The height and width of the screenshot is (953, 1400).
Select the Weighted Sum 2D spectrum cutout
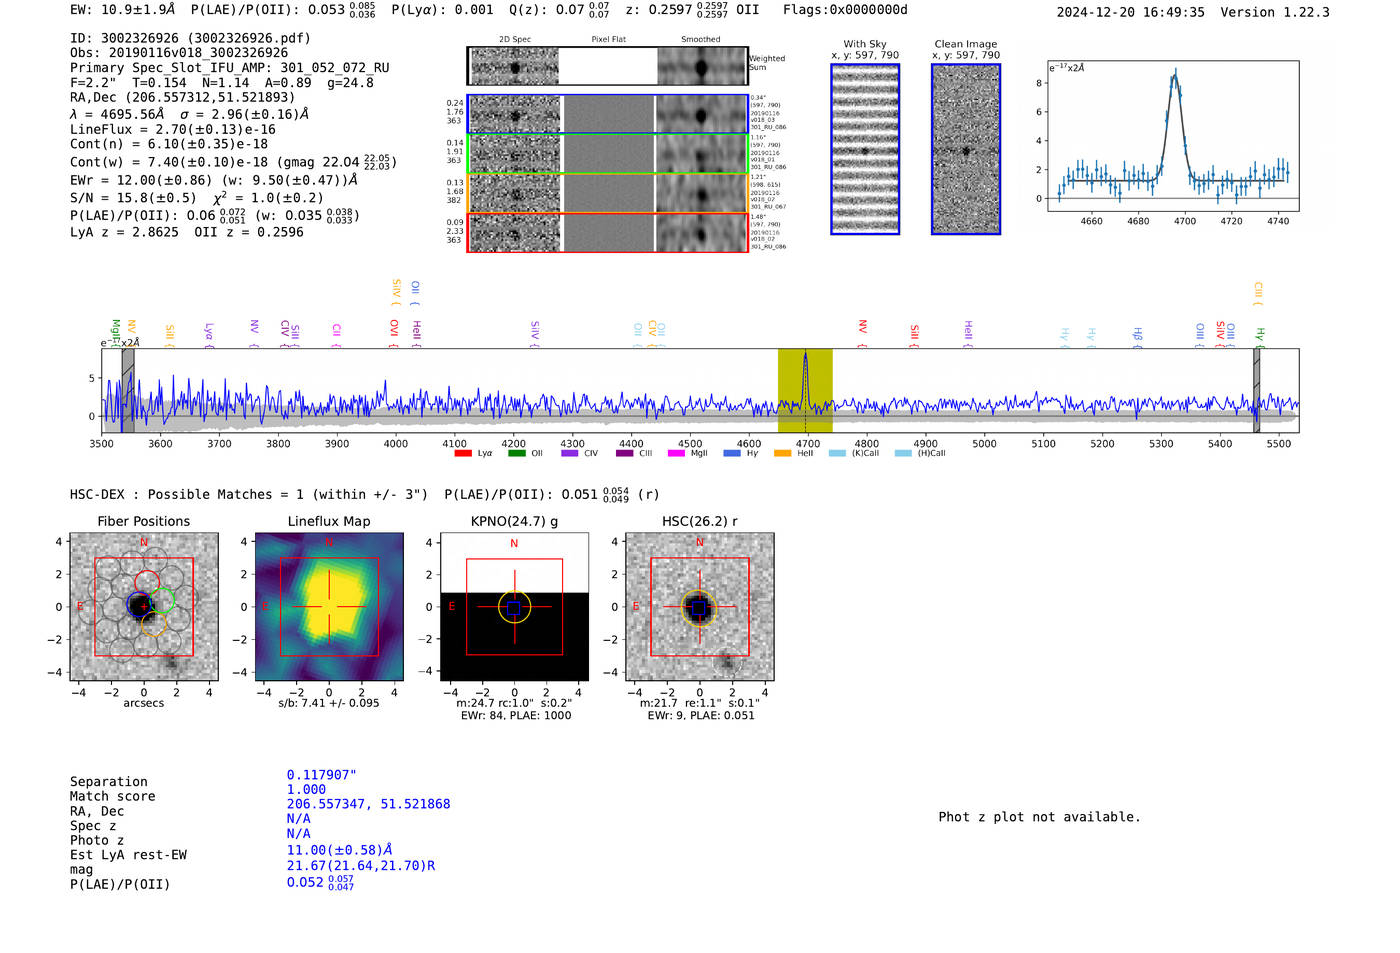(607, 66)
